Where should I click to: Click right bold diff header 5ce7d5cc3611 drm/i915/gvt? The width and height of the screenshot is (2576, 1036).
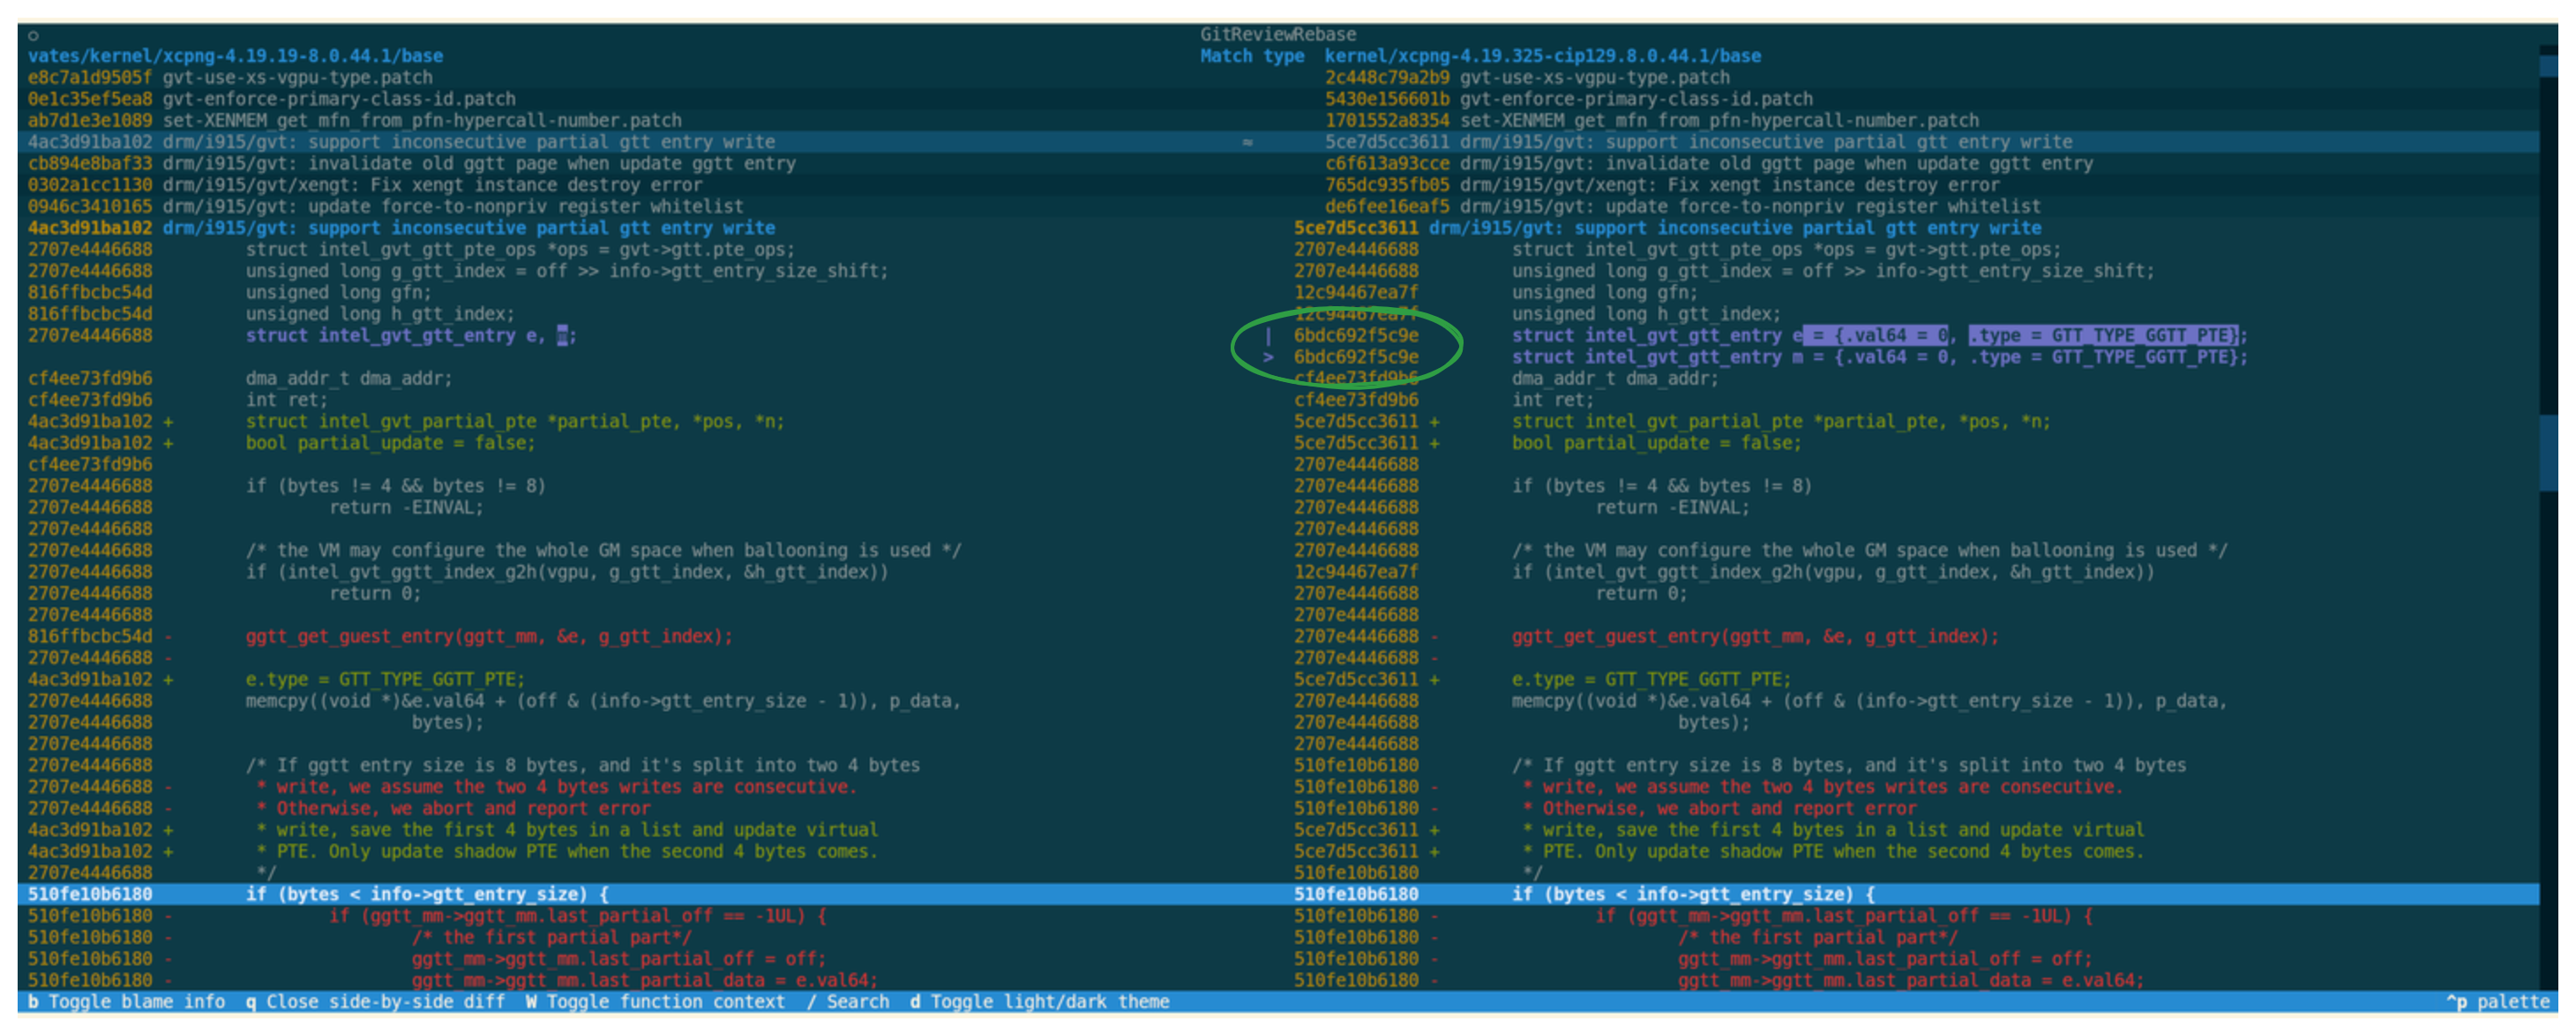click(1668, 228)
